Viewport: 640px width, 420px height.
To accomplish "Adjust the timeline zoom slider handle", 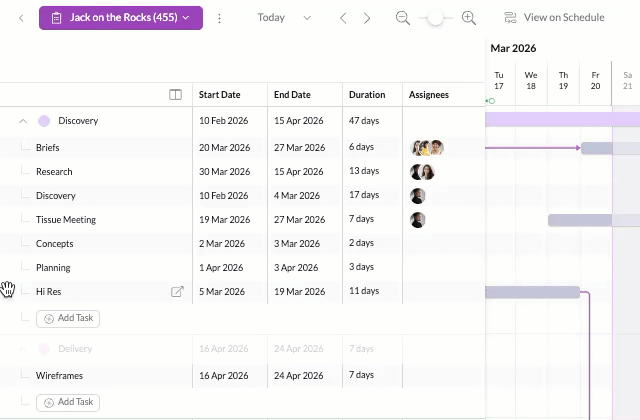I will pyautogui.click(x=435, y=18).
